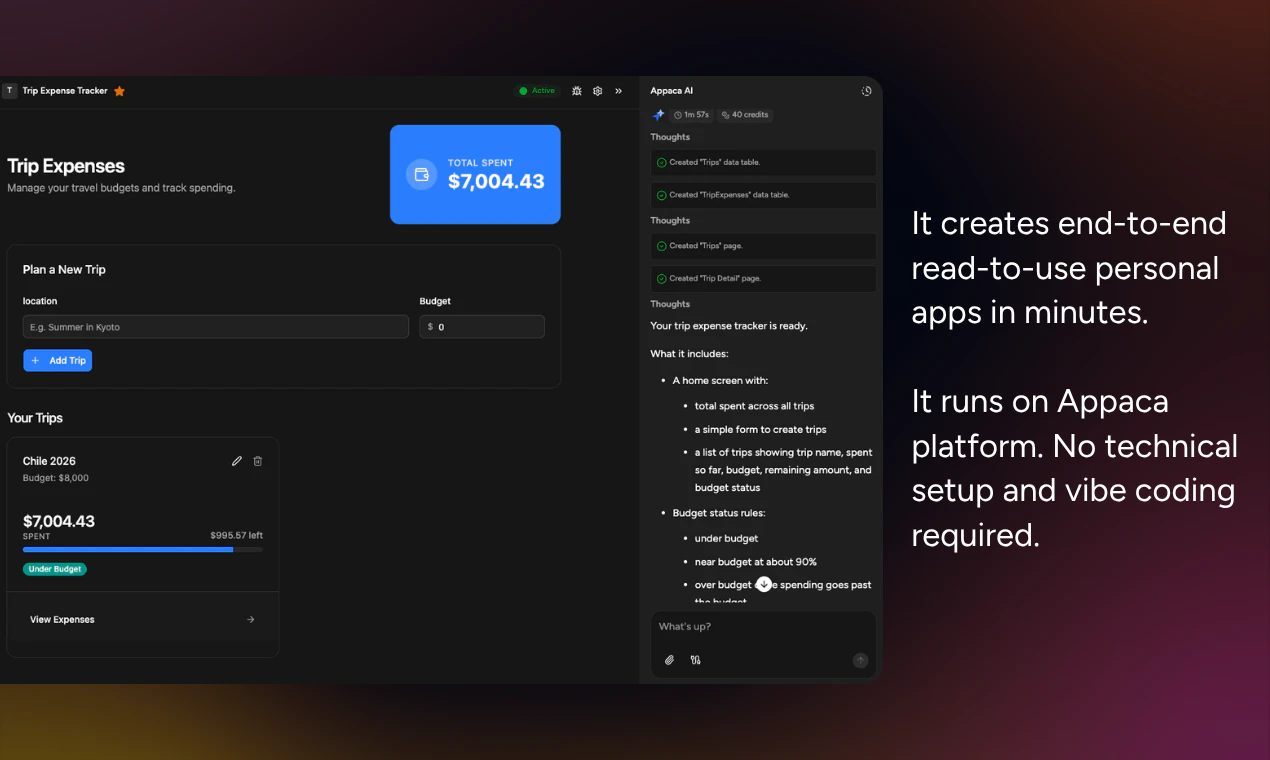Open chat history clock icon in Appaca AI panel
This screenshot has height=760, width=1270.
coord(866,90)
